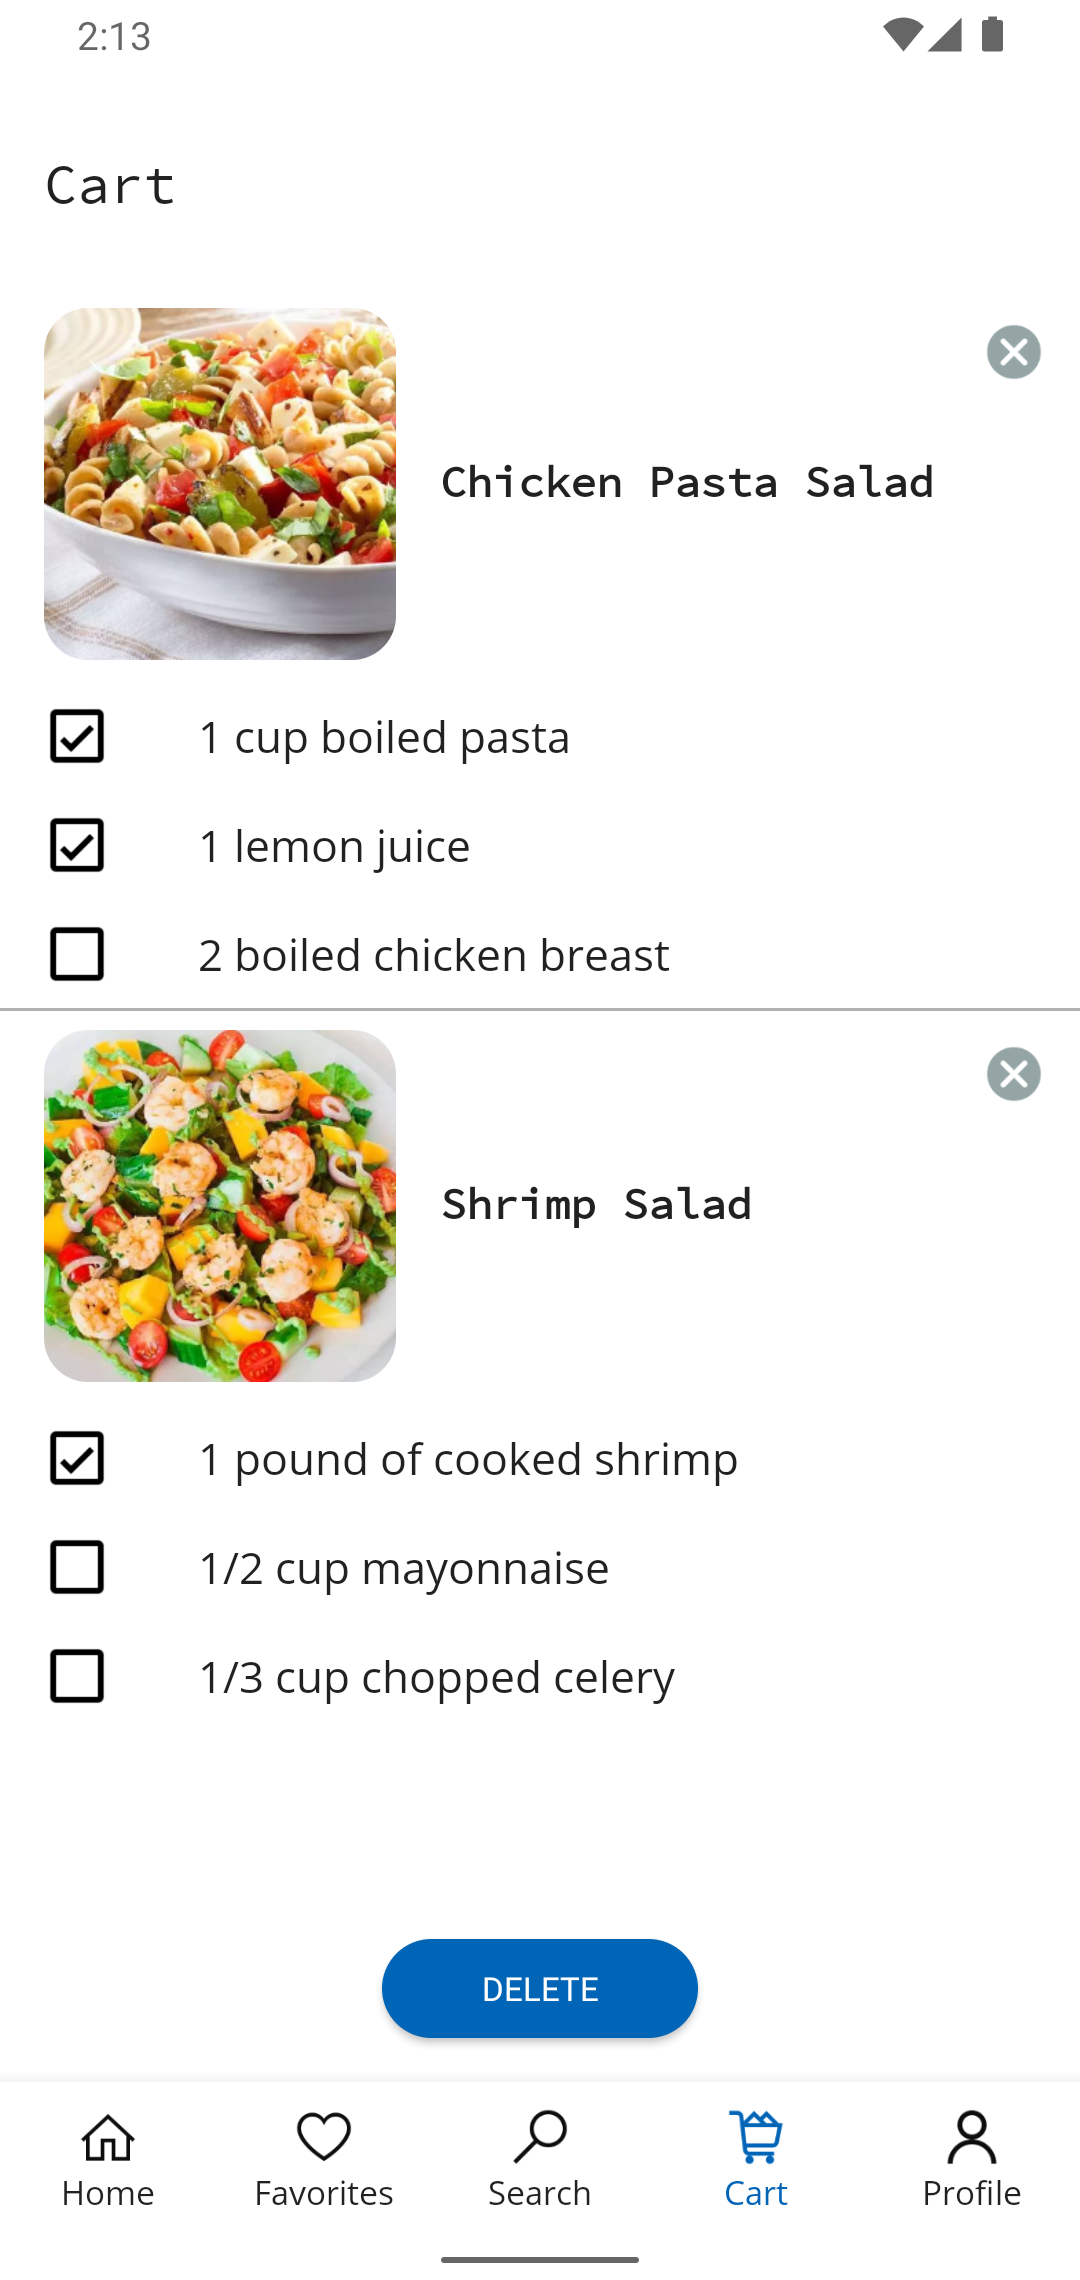The width and height of the screenshot is (1080, 2280).
Task: Tick the 1/3 cup chopped celery checkbox
Action: [x=77, y=1676]
